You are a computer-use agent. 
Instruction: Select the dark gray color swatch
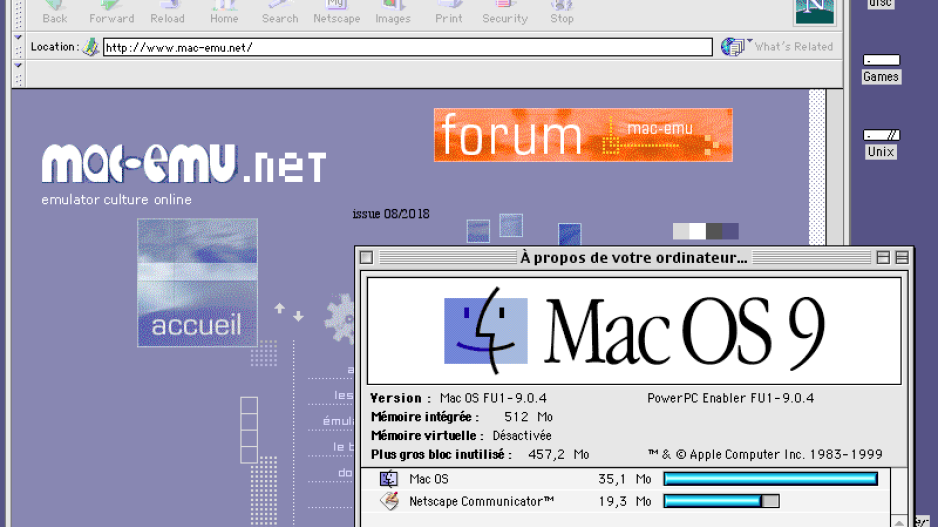714,231
